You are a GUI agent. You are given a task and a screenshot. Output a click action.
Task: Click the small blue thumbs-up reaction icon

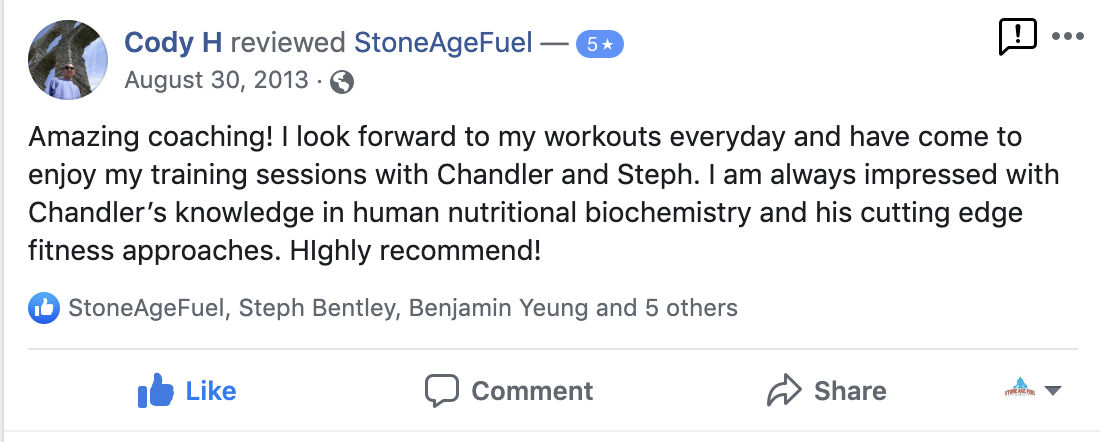click(45, 308)
